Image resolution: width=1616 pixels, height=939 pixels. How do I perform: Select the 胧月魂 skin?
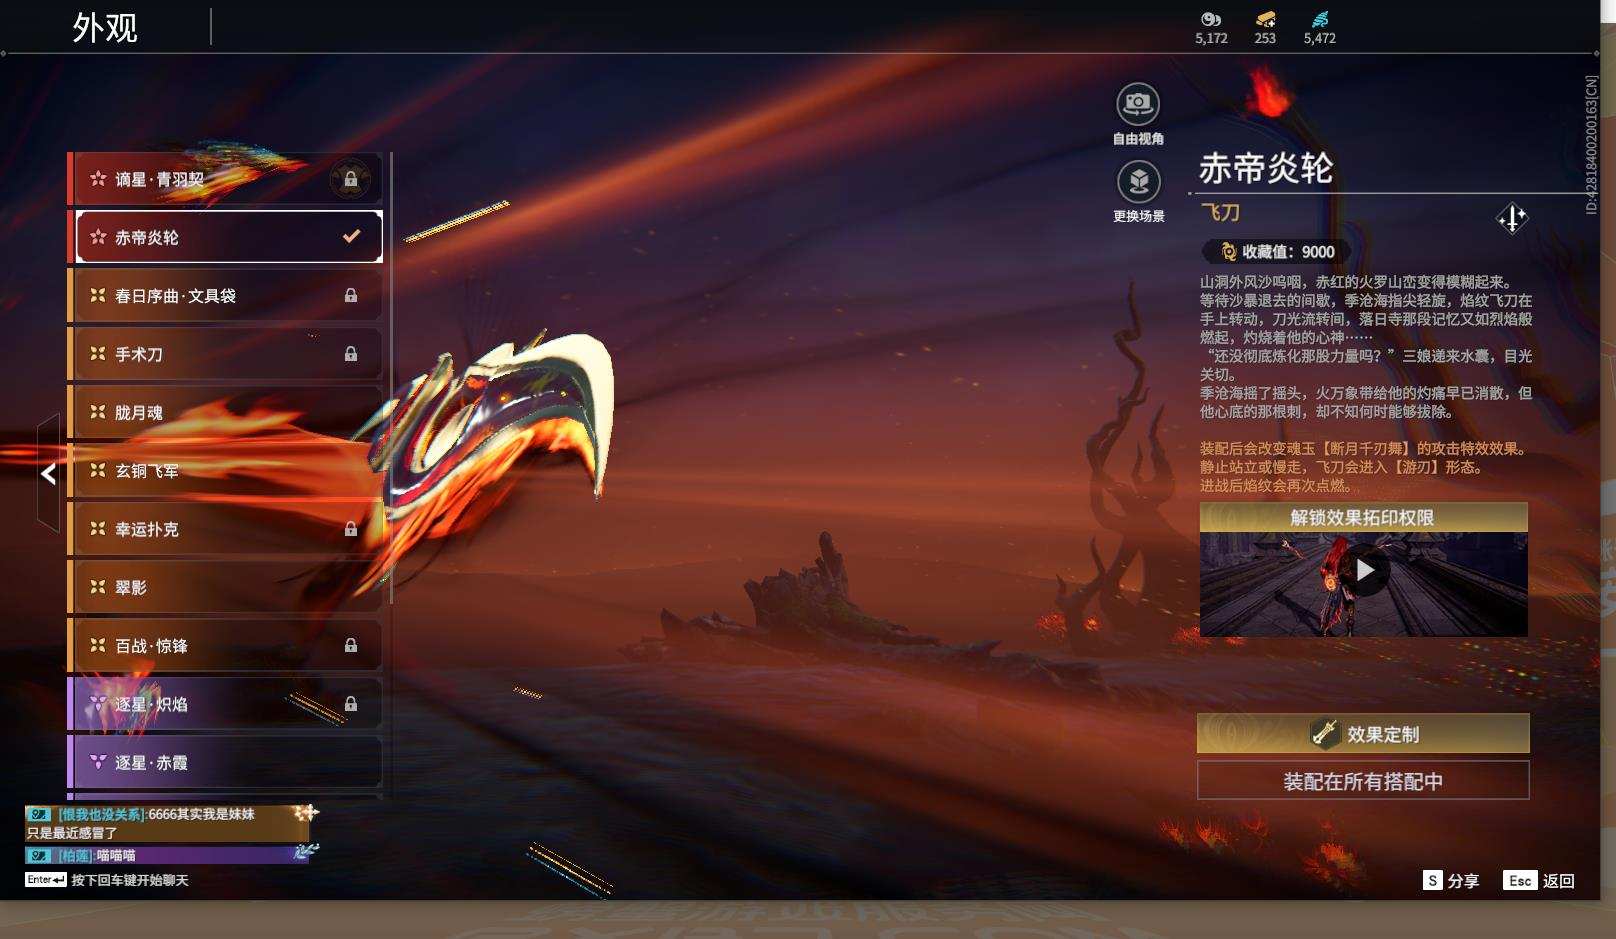click(x=225, y=412)
